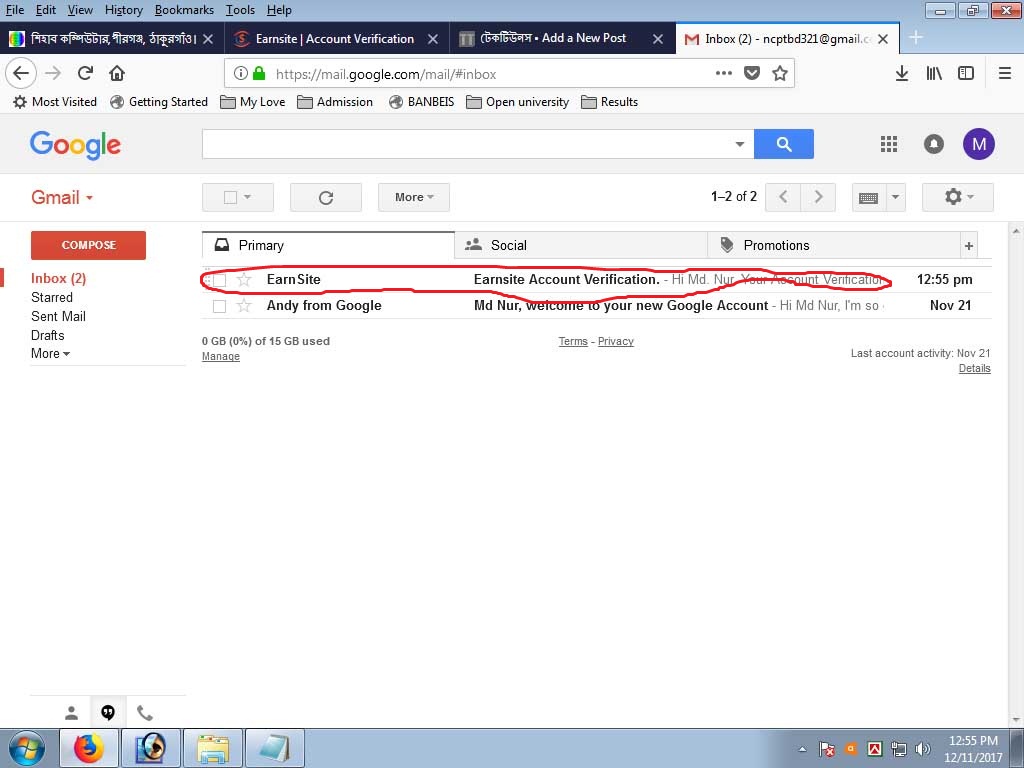Open the Terms link
The width and height of the screenshot is (1024, 768).
(573, 342)
